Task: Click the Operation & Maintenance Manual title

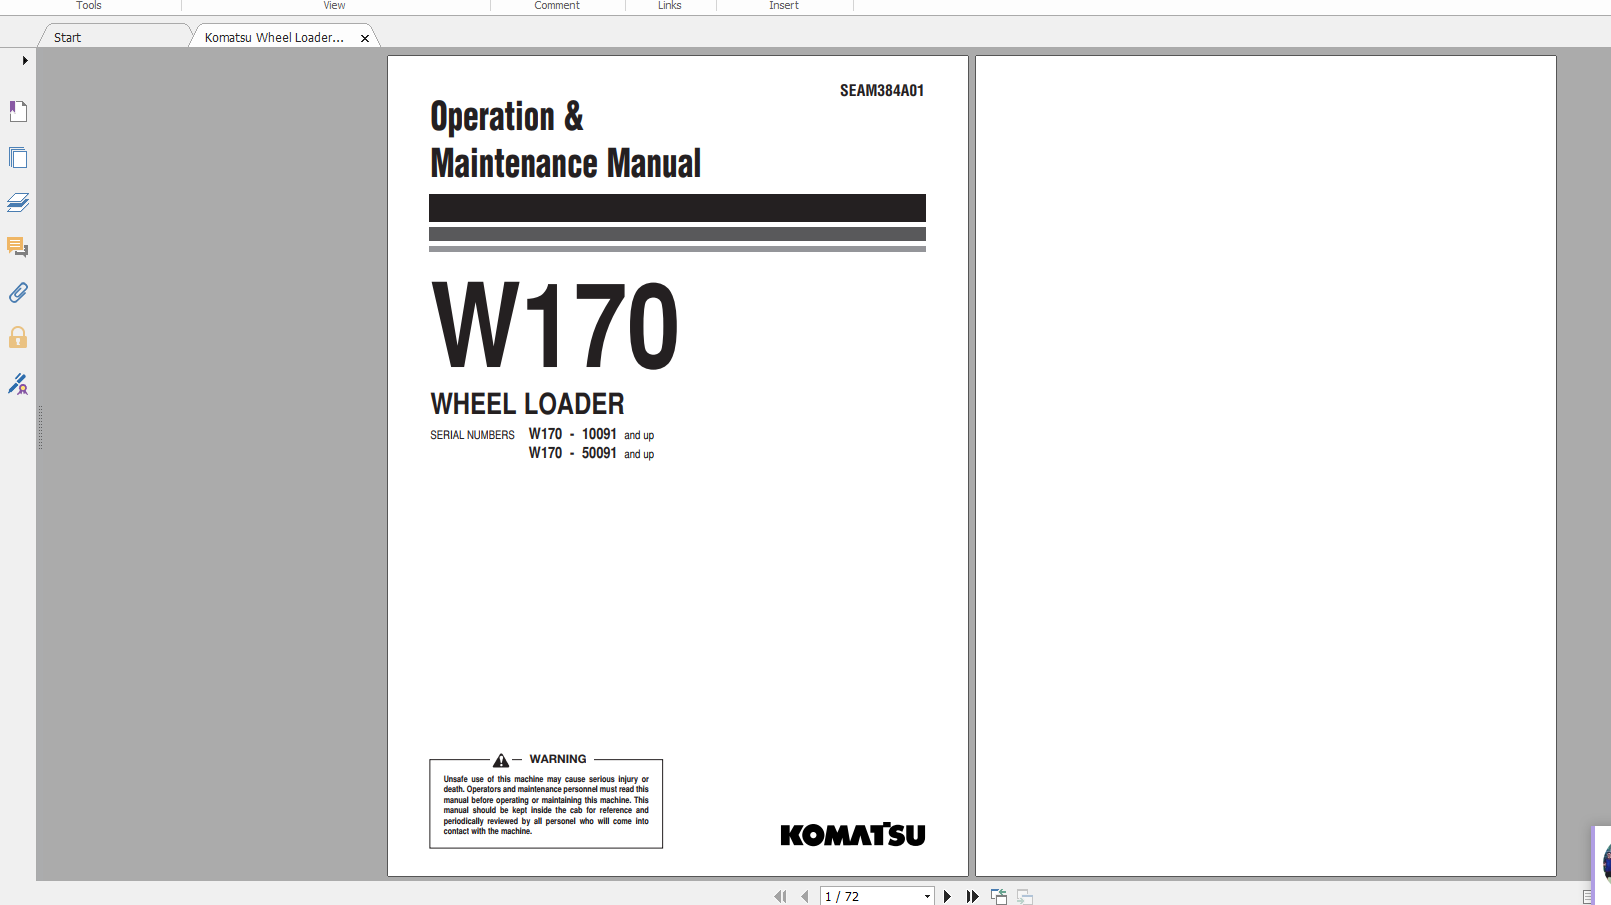Action: click(565, 140)
